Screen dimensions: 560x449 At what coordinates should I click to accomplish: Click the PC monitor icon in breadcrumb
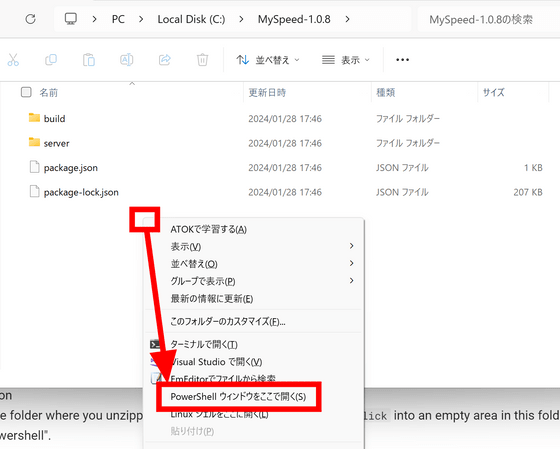click(x=71, y=19)
